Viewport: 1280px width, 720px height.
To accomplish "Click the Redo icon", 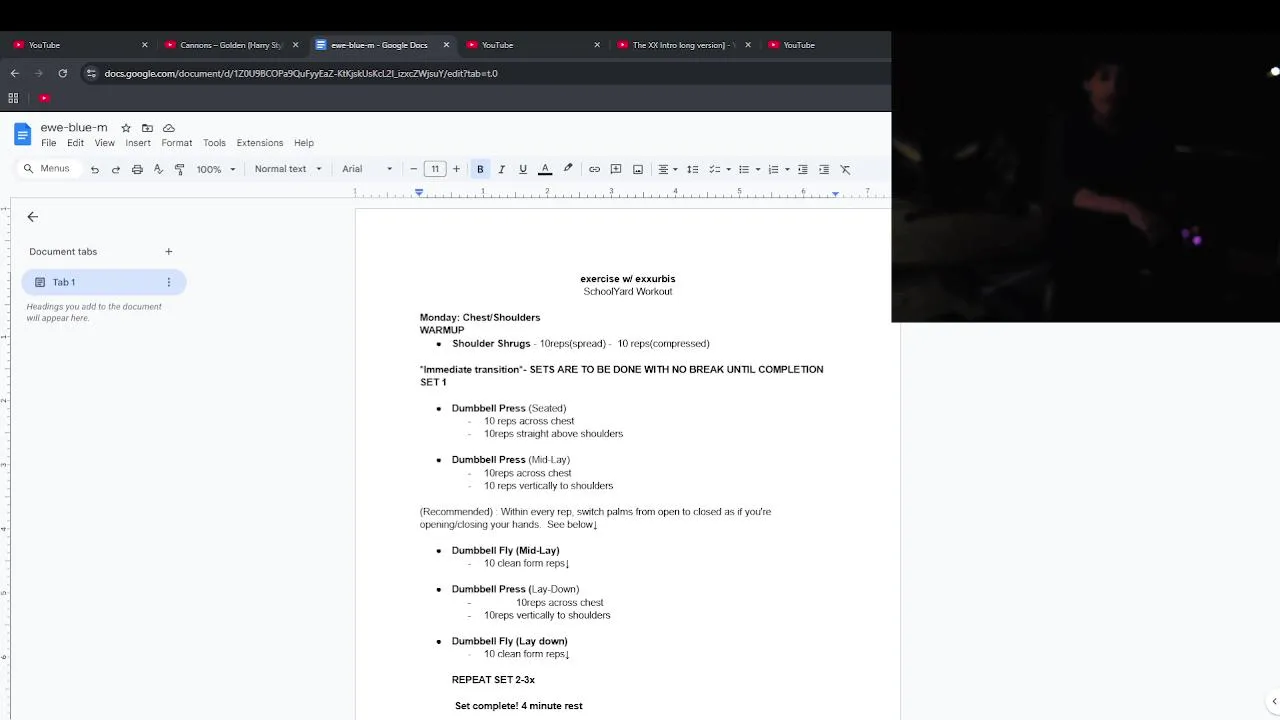I will click(116, 169).
